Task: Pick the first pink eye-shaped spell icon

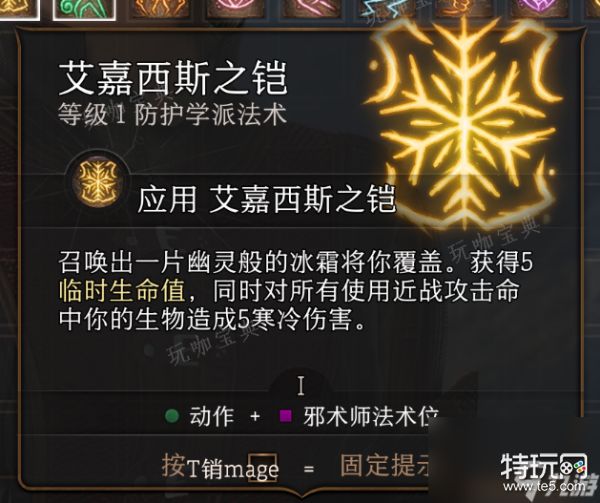Action: (x=235, y=8)
